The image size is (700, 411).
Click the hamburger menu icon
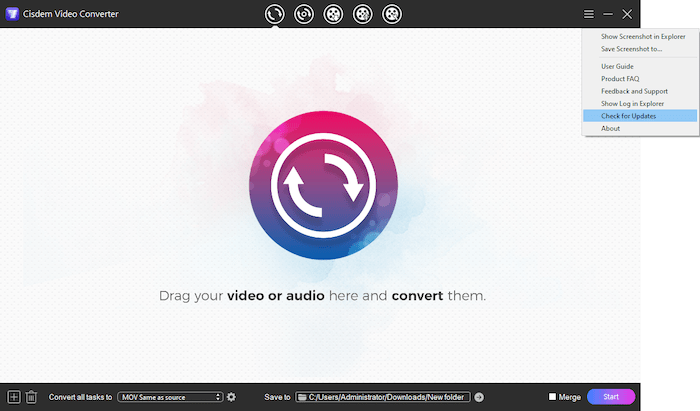589,14
